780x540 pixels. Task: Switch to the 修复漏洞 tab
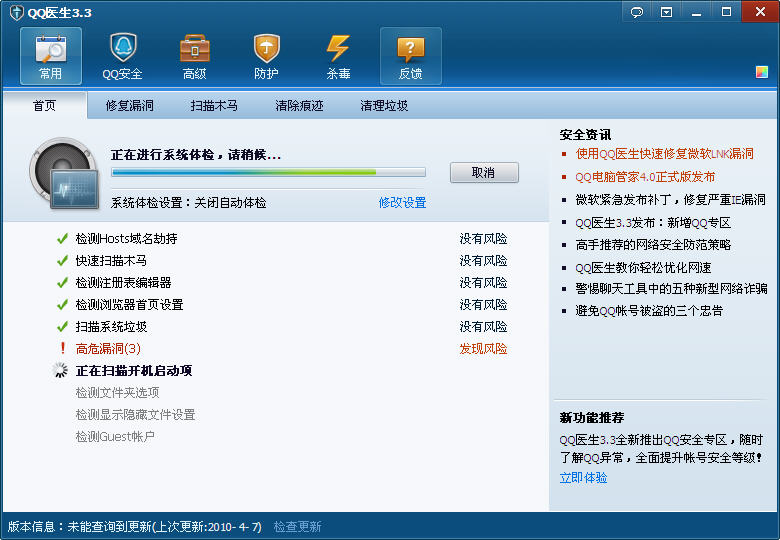130,105
